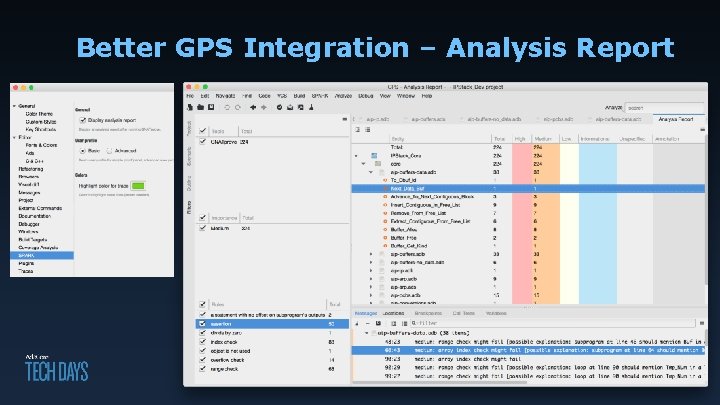The width and height of the screenshot is (720, 405).
Task: Expand the aip-arp.adb node
Action: coord(371,279)
